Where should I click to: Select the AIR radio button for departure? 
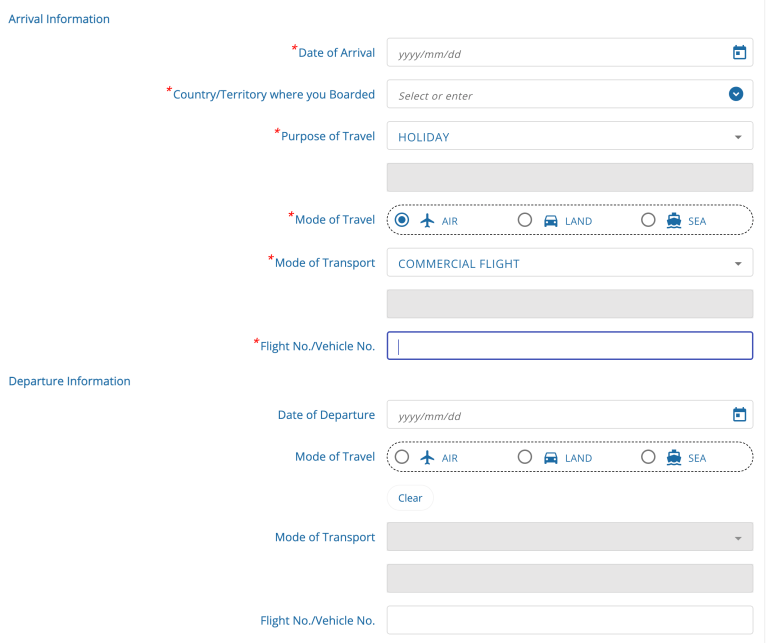[x=402, y=457]
